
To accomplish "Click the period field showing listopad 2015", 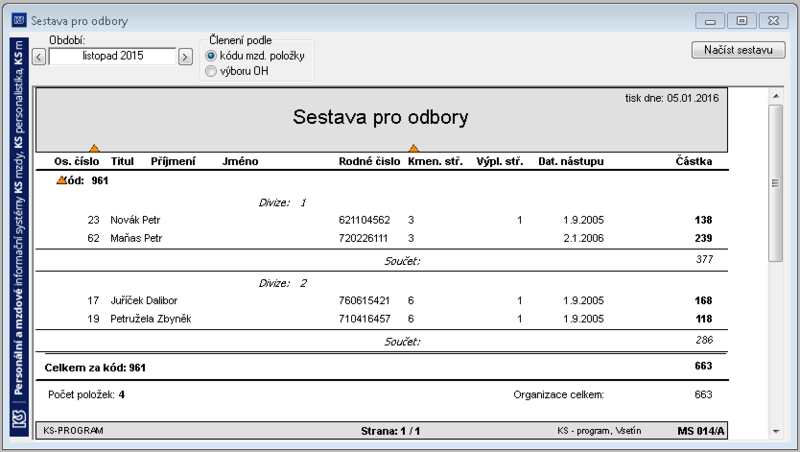I will point(113,56).
